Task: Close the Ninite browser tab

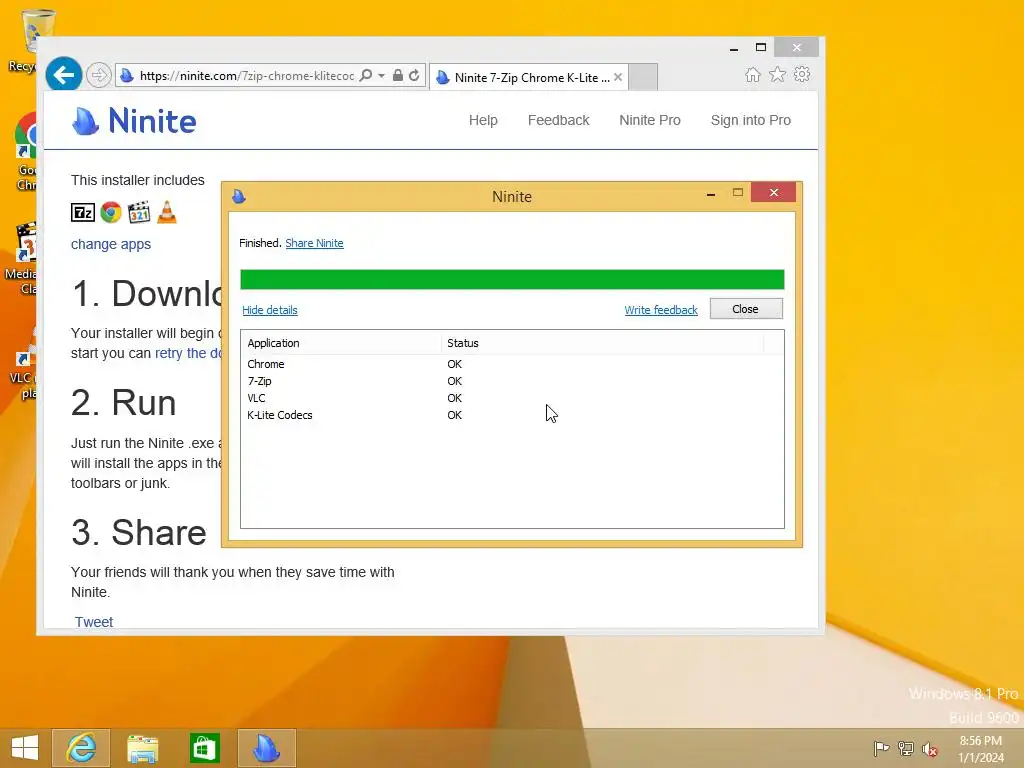Action: (618, 77)
